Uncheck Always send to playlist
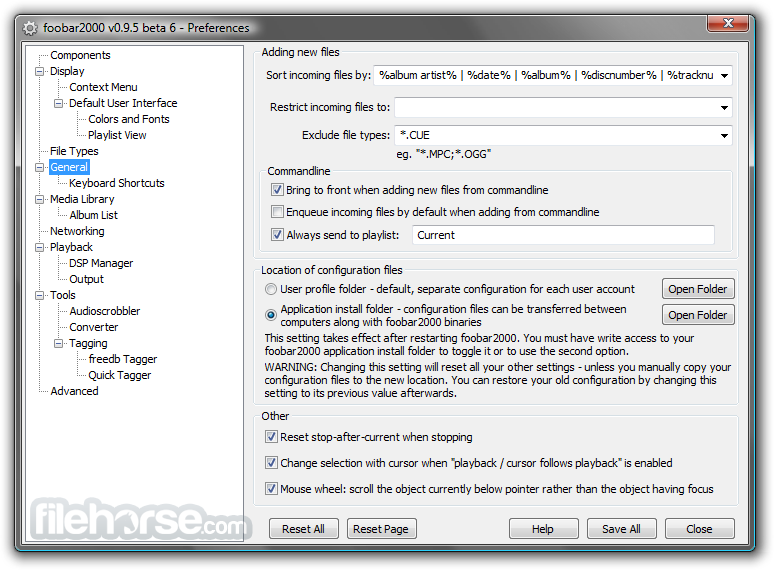The height and width of the screenshot is (570, 774). [x=278, y=235]
